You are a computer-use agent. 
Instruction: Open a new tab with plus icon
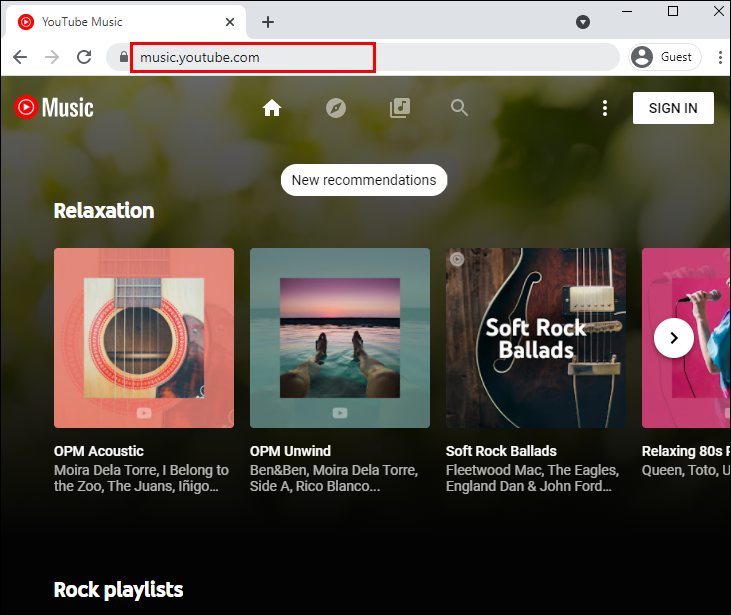pyautogui.click(x=268, y=22)
